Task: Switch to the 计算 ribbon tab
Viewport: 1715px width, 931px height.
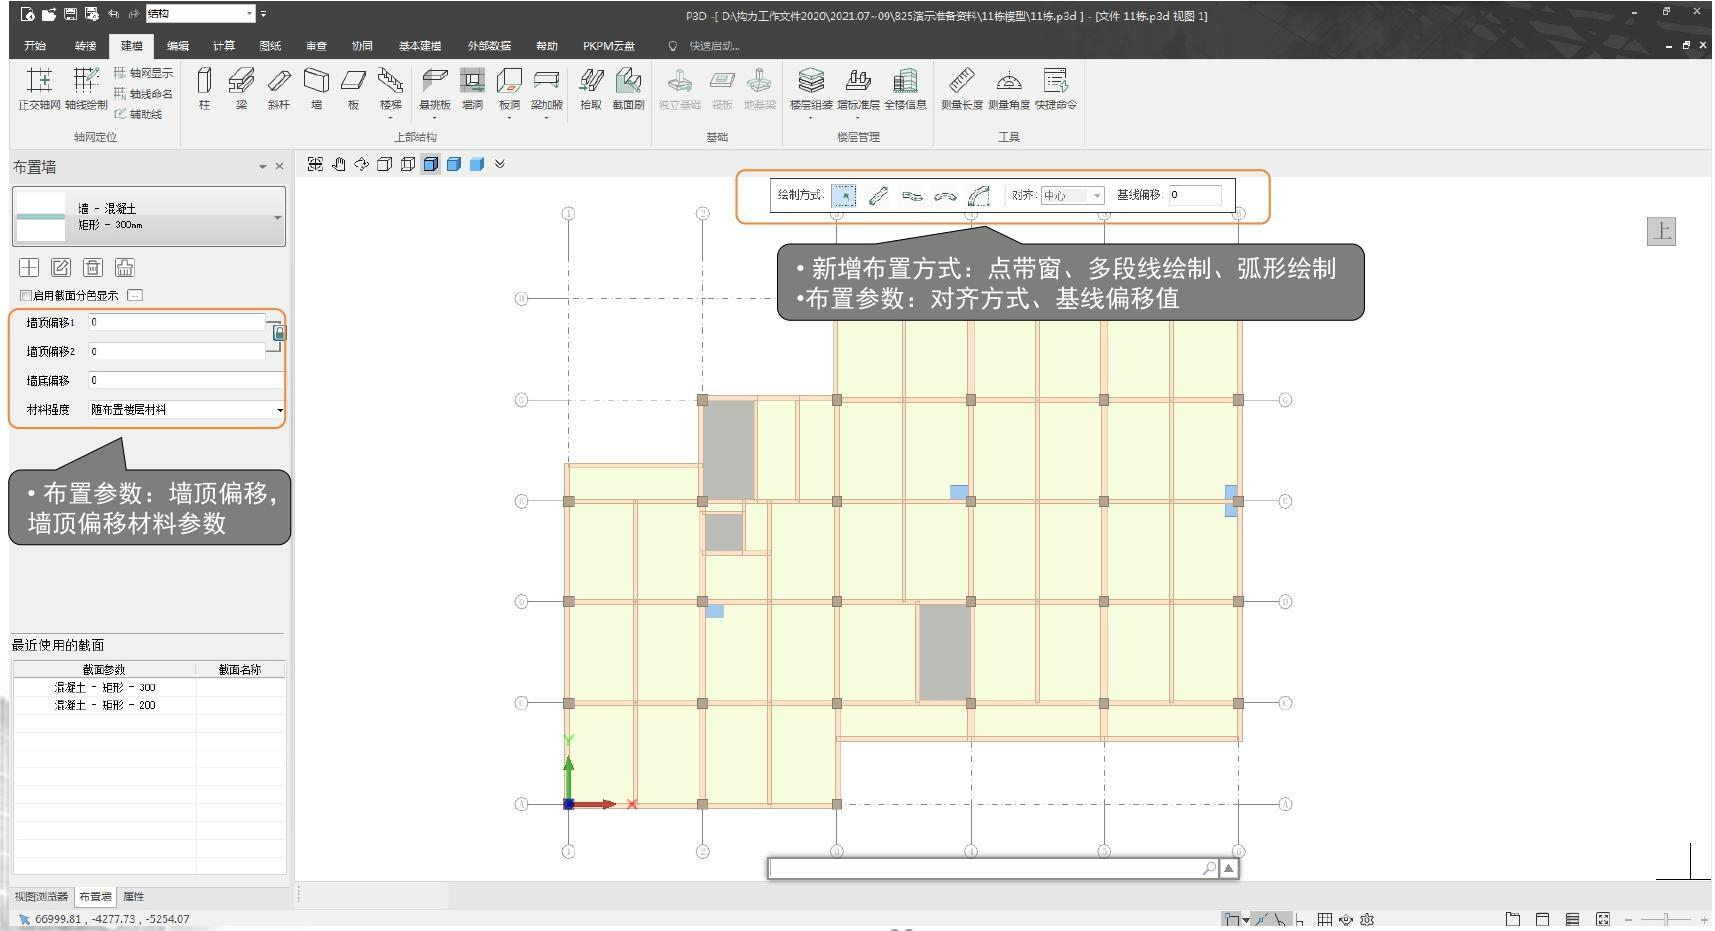Action: pos(224,46)
